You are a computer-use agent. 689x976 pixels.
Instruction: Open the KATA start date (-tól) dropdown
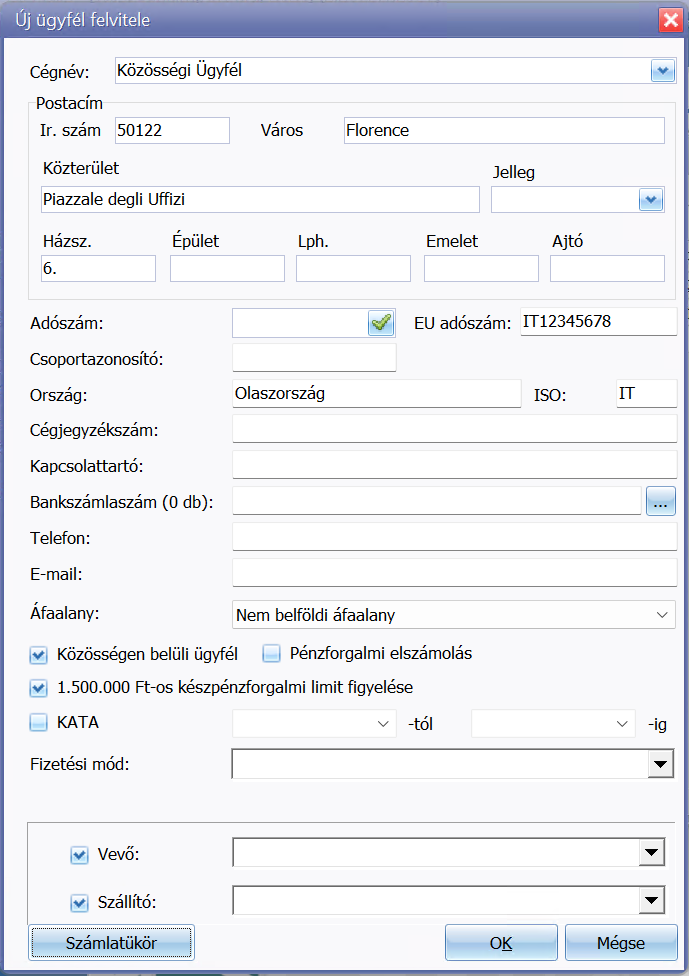click(382, 722)
